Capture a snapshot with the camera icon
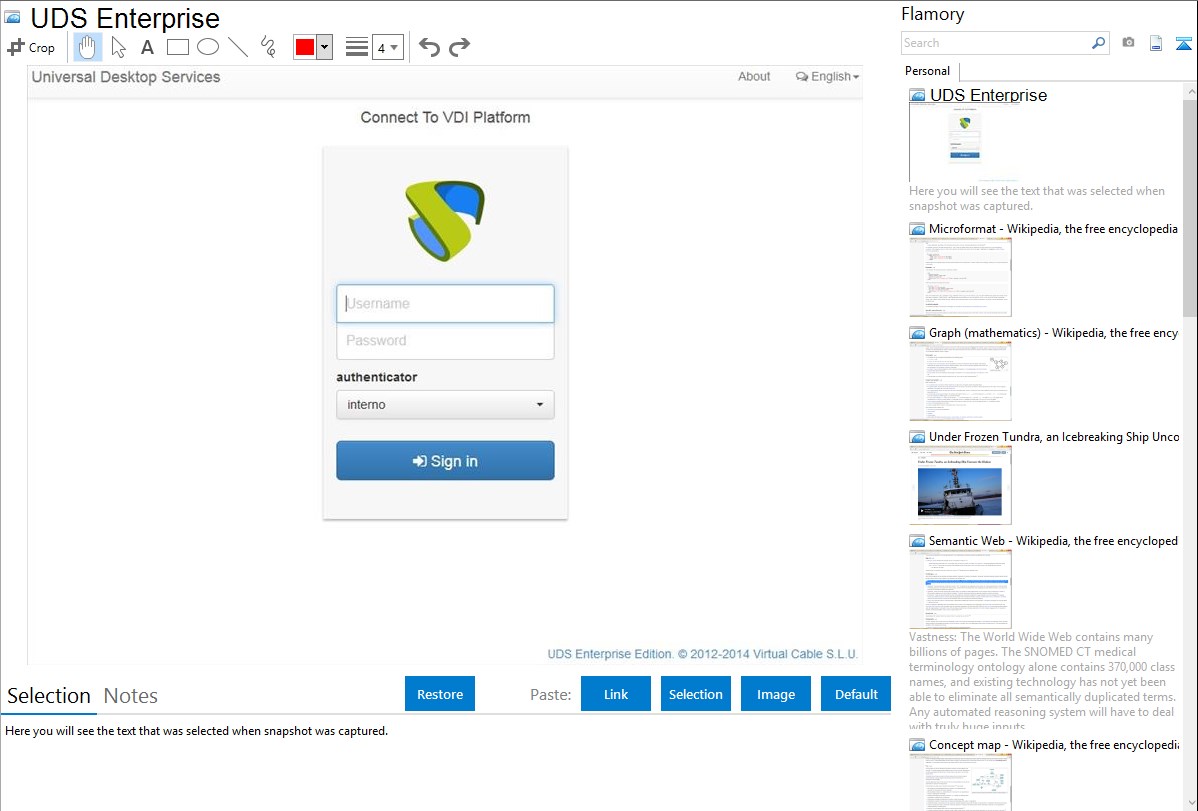Screen dimensions: 1198x811 point(1128,43)
